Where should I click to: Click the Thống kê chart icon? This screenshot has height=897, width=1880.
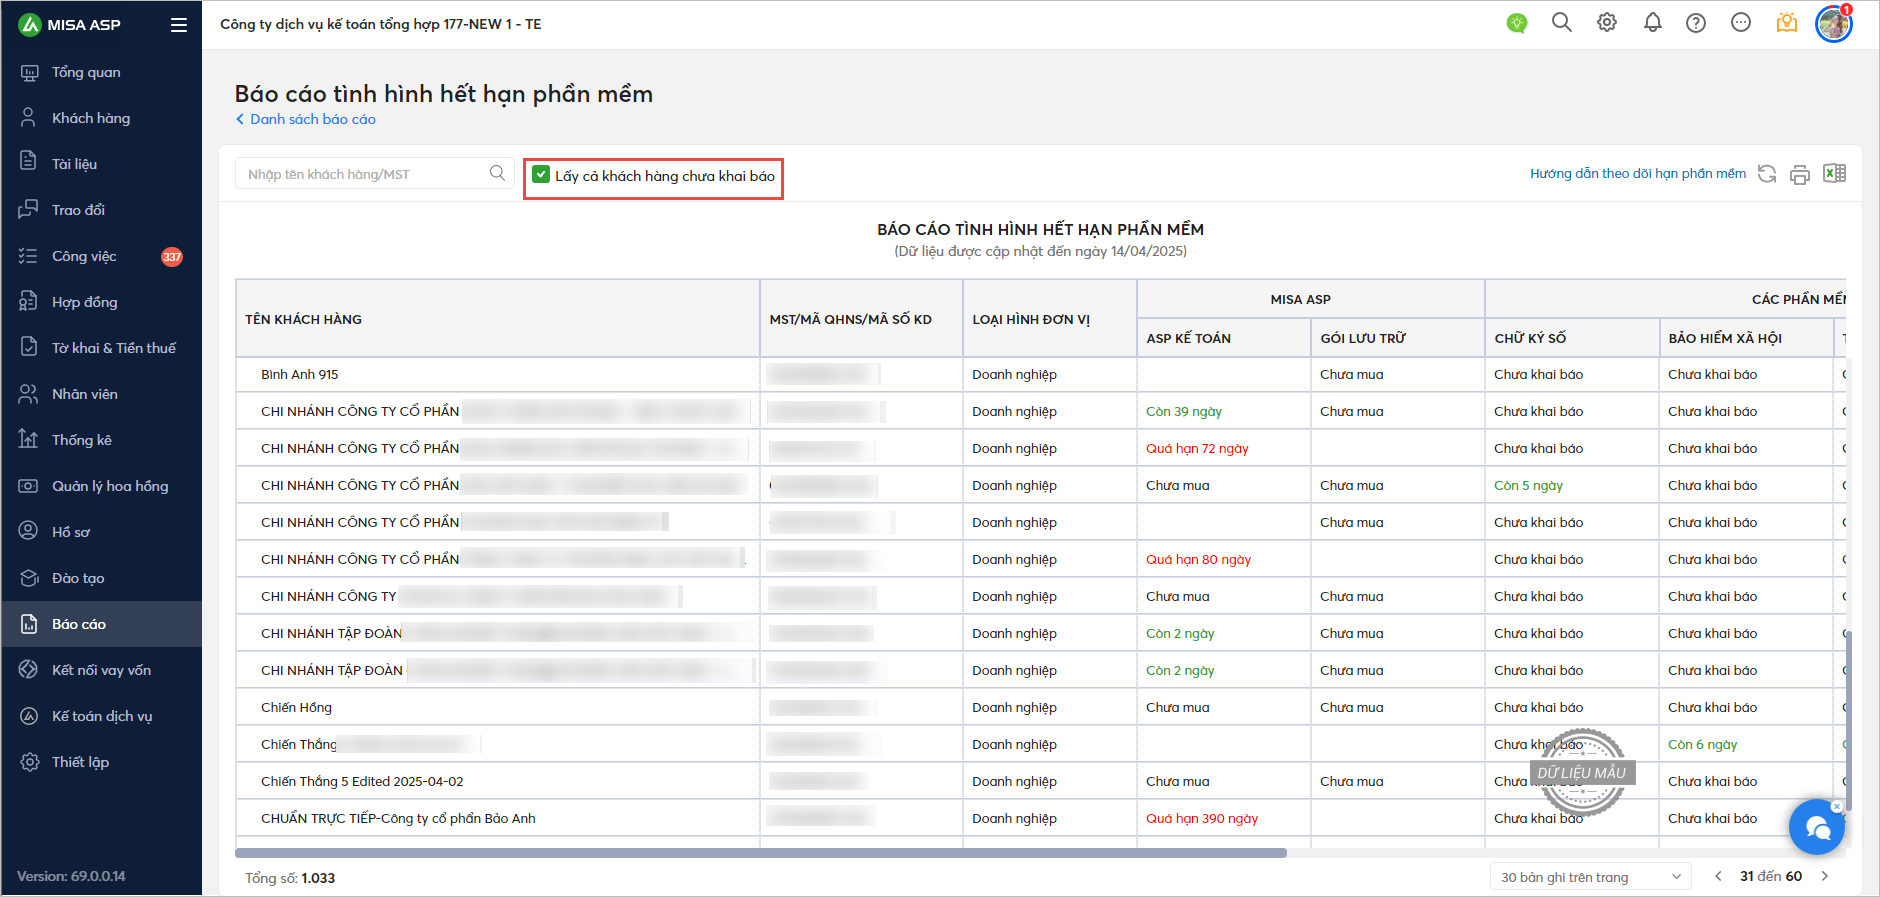coord(29,439)
